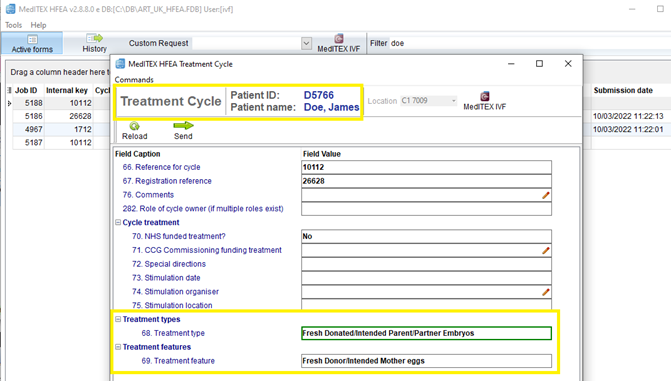Image resolution: width=671 pixels, height=381 pixels.
Task: Open the Tools menu
Action: [x=13, y=25]
